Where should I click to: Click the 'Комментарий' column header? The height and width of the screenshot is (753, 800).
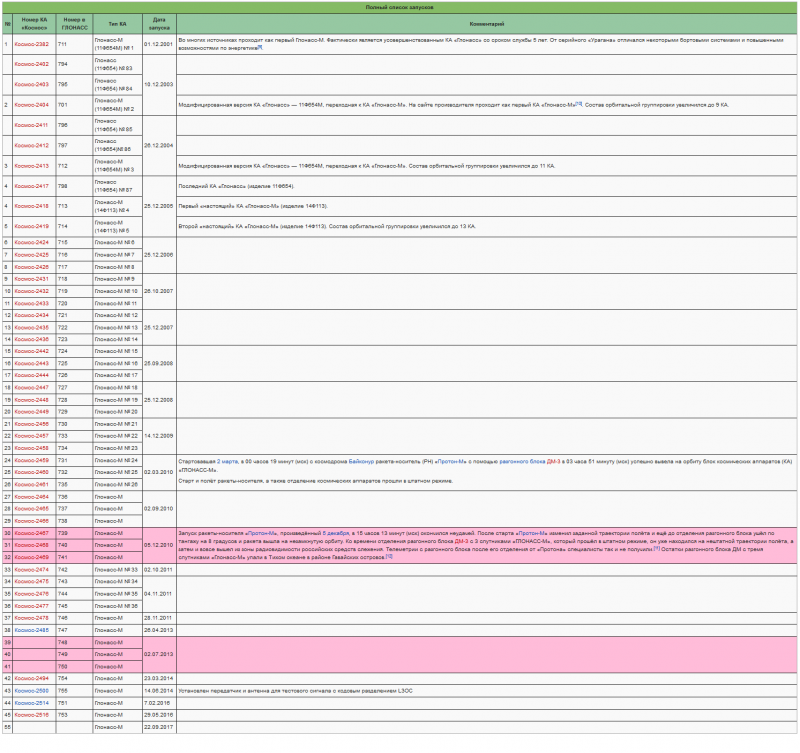pos(486,22)
